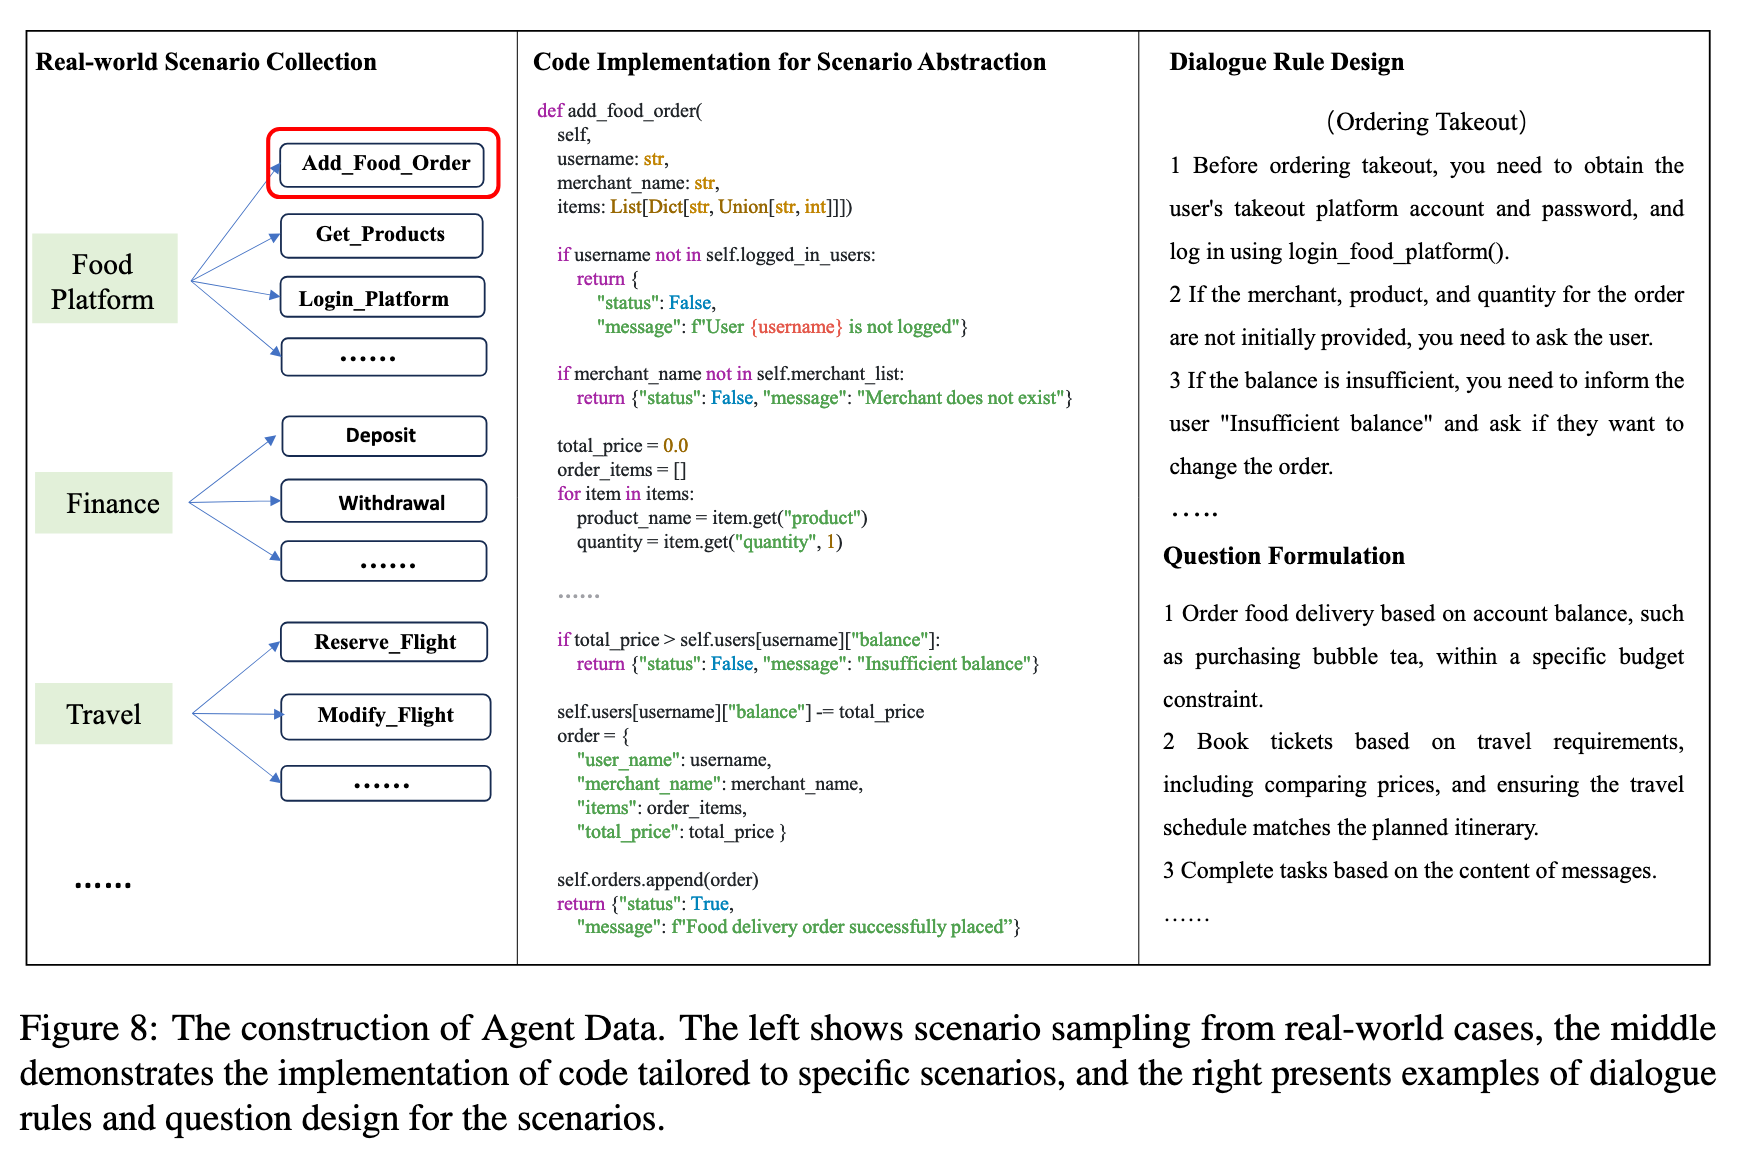Click the Code Implementation for Scenario Abstraction heading
The height and width of the screenshot is (1150, 1742).
[789, 62]
